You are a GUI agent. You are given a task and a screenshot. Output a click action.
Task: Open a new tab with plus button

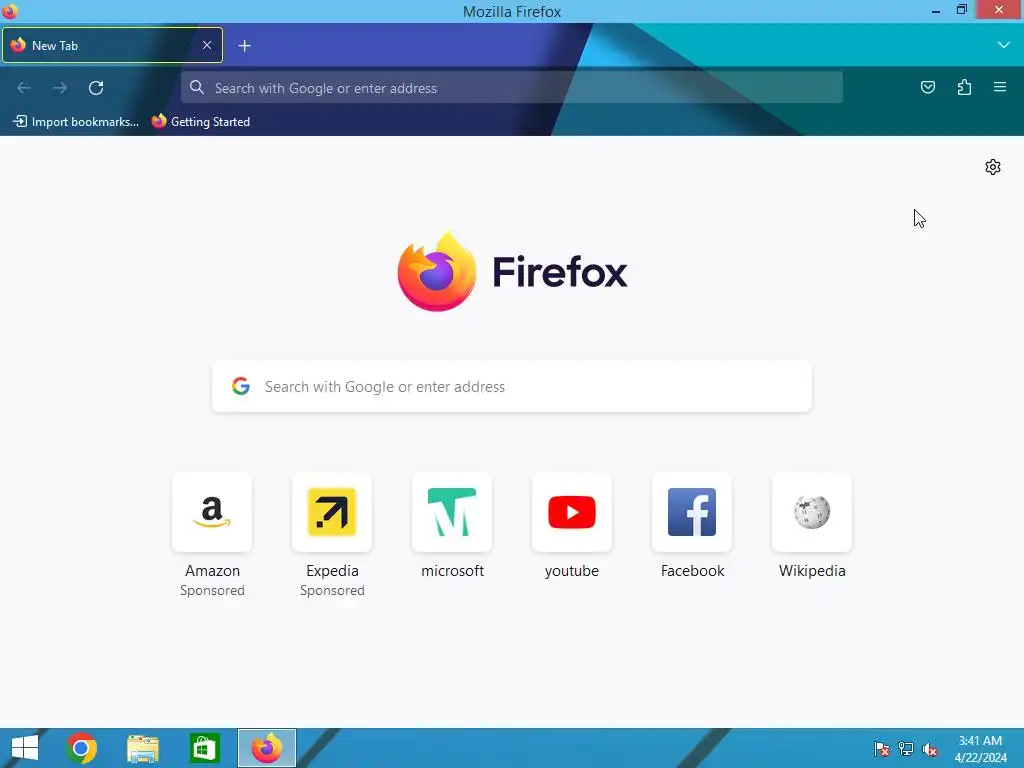pyautogui.click(x=244, y=46)
